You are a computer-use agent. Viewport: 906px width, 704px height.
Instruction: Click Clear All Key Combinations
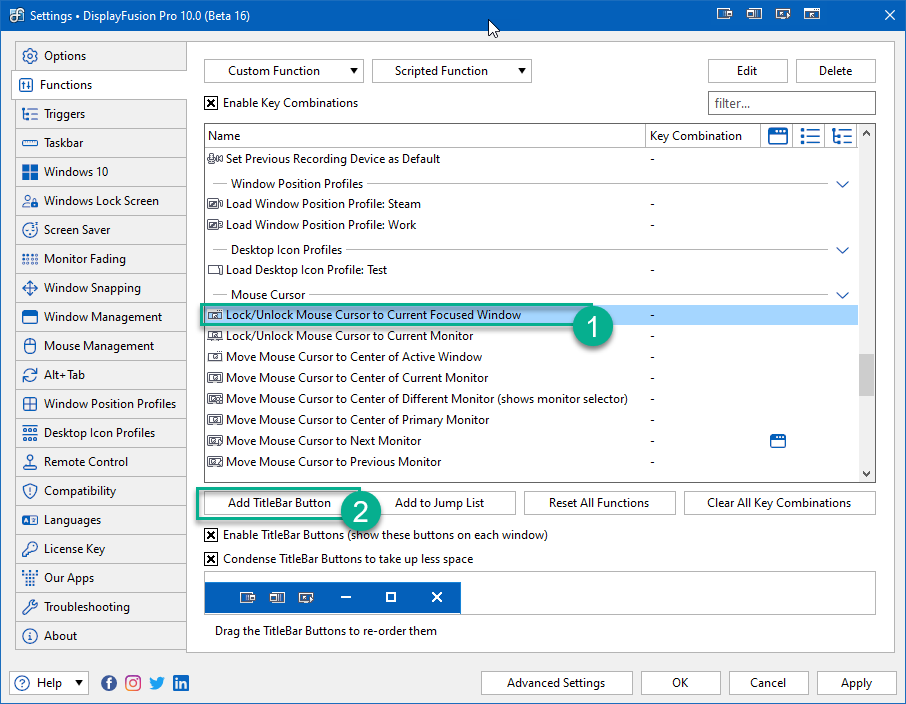click(779, 503)
